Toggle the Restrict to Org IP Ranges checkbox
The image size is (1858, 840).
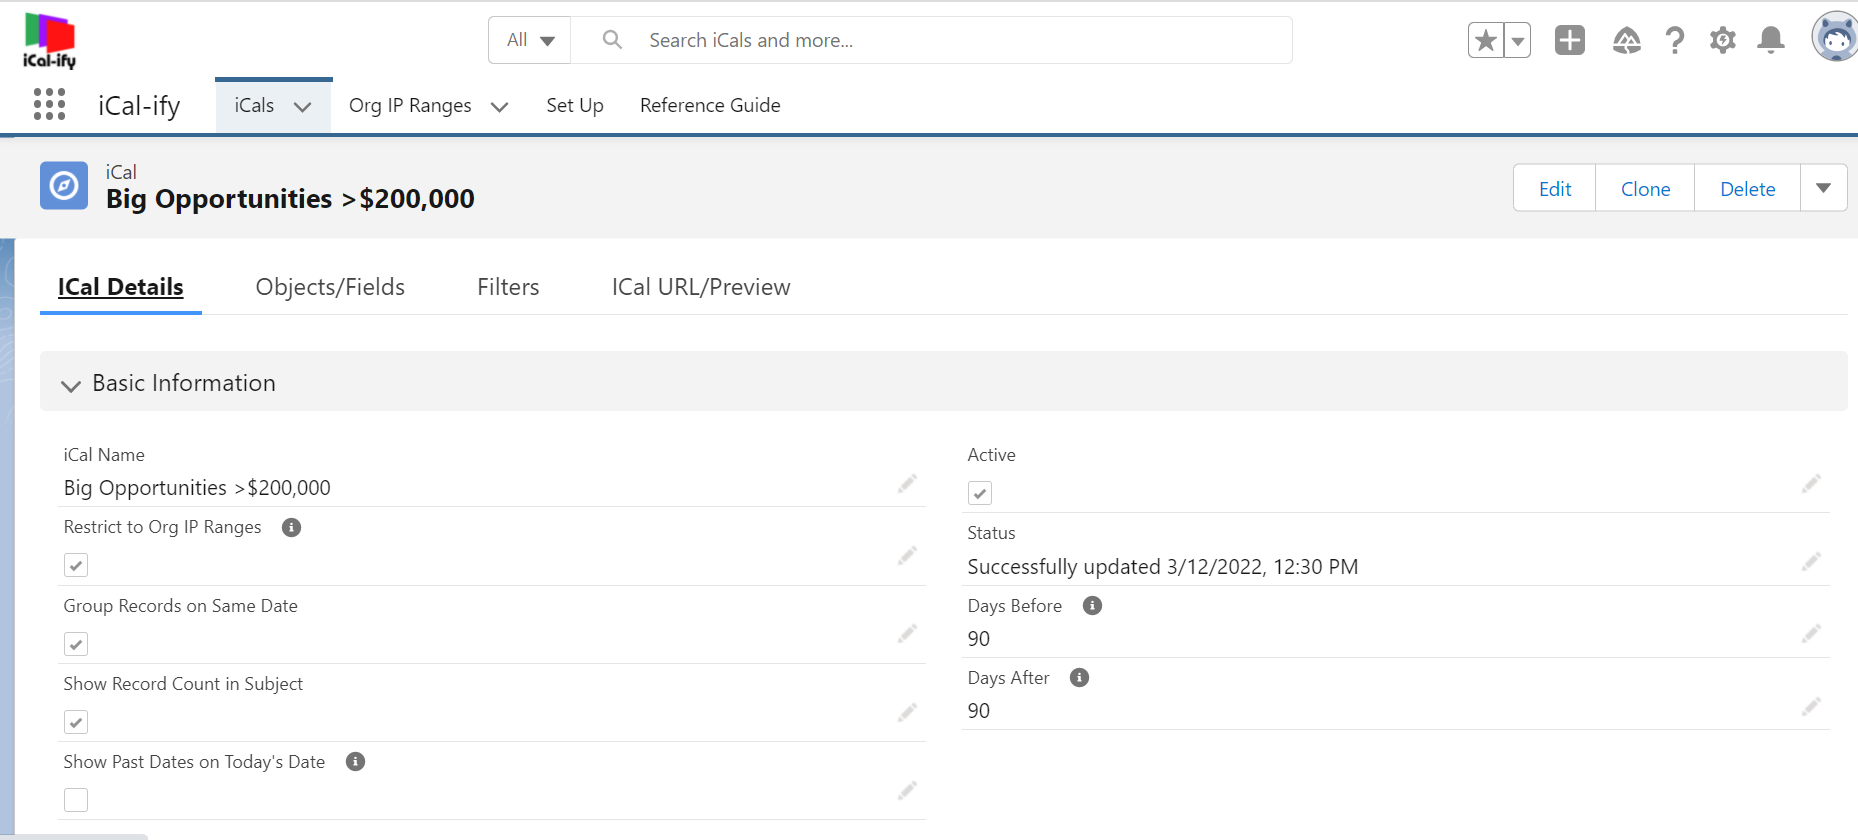[x=76, y=565]
